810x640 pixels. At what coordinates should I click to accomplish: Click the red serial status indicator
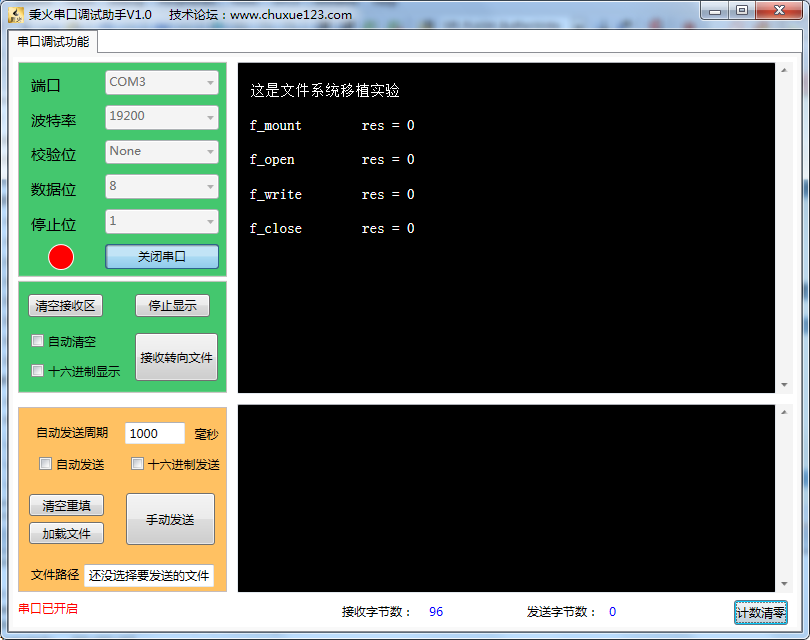click(61, 257)
